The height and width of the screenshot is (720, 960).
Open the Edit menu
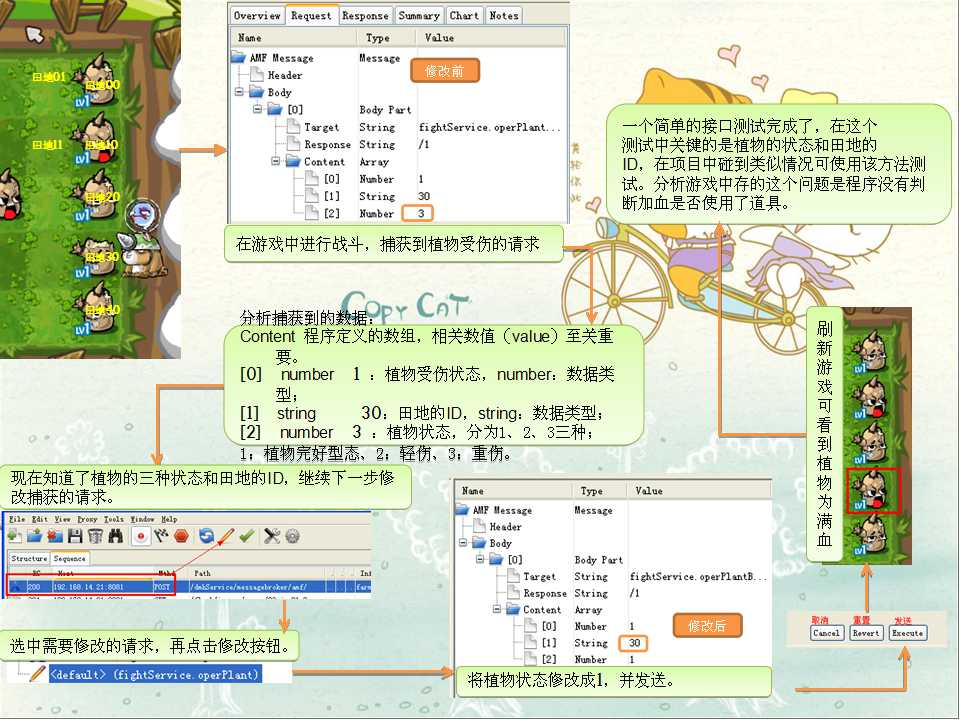click(39, 519)
